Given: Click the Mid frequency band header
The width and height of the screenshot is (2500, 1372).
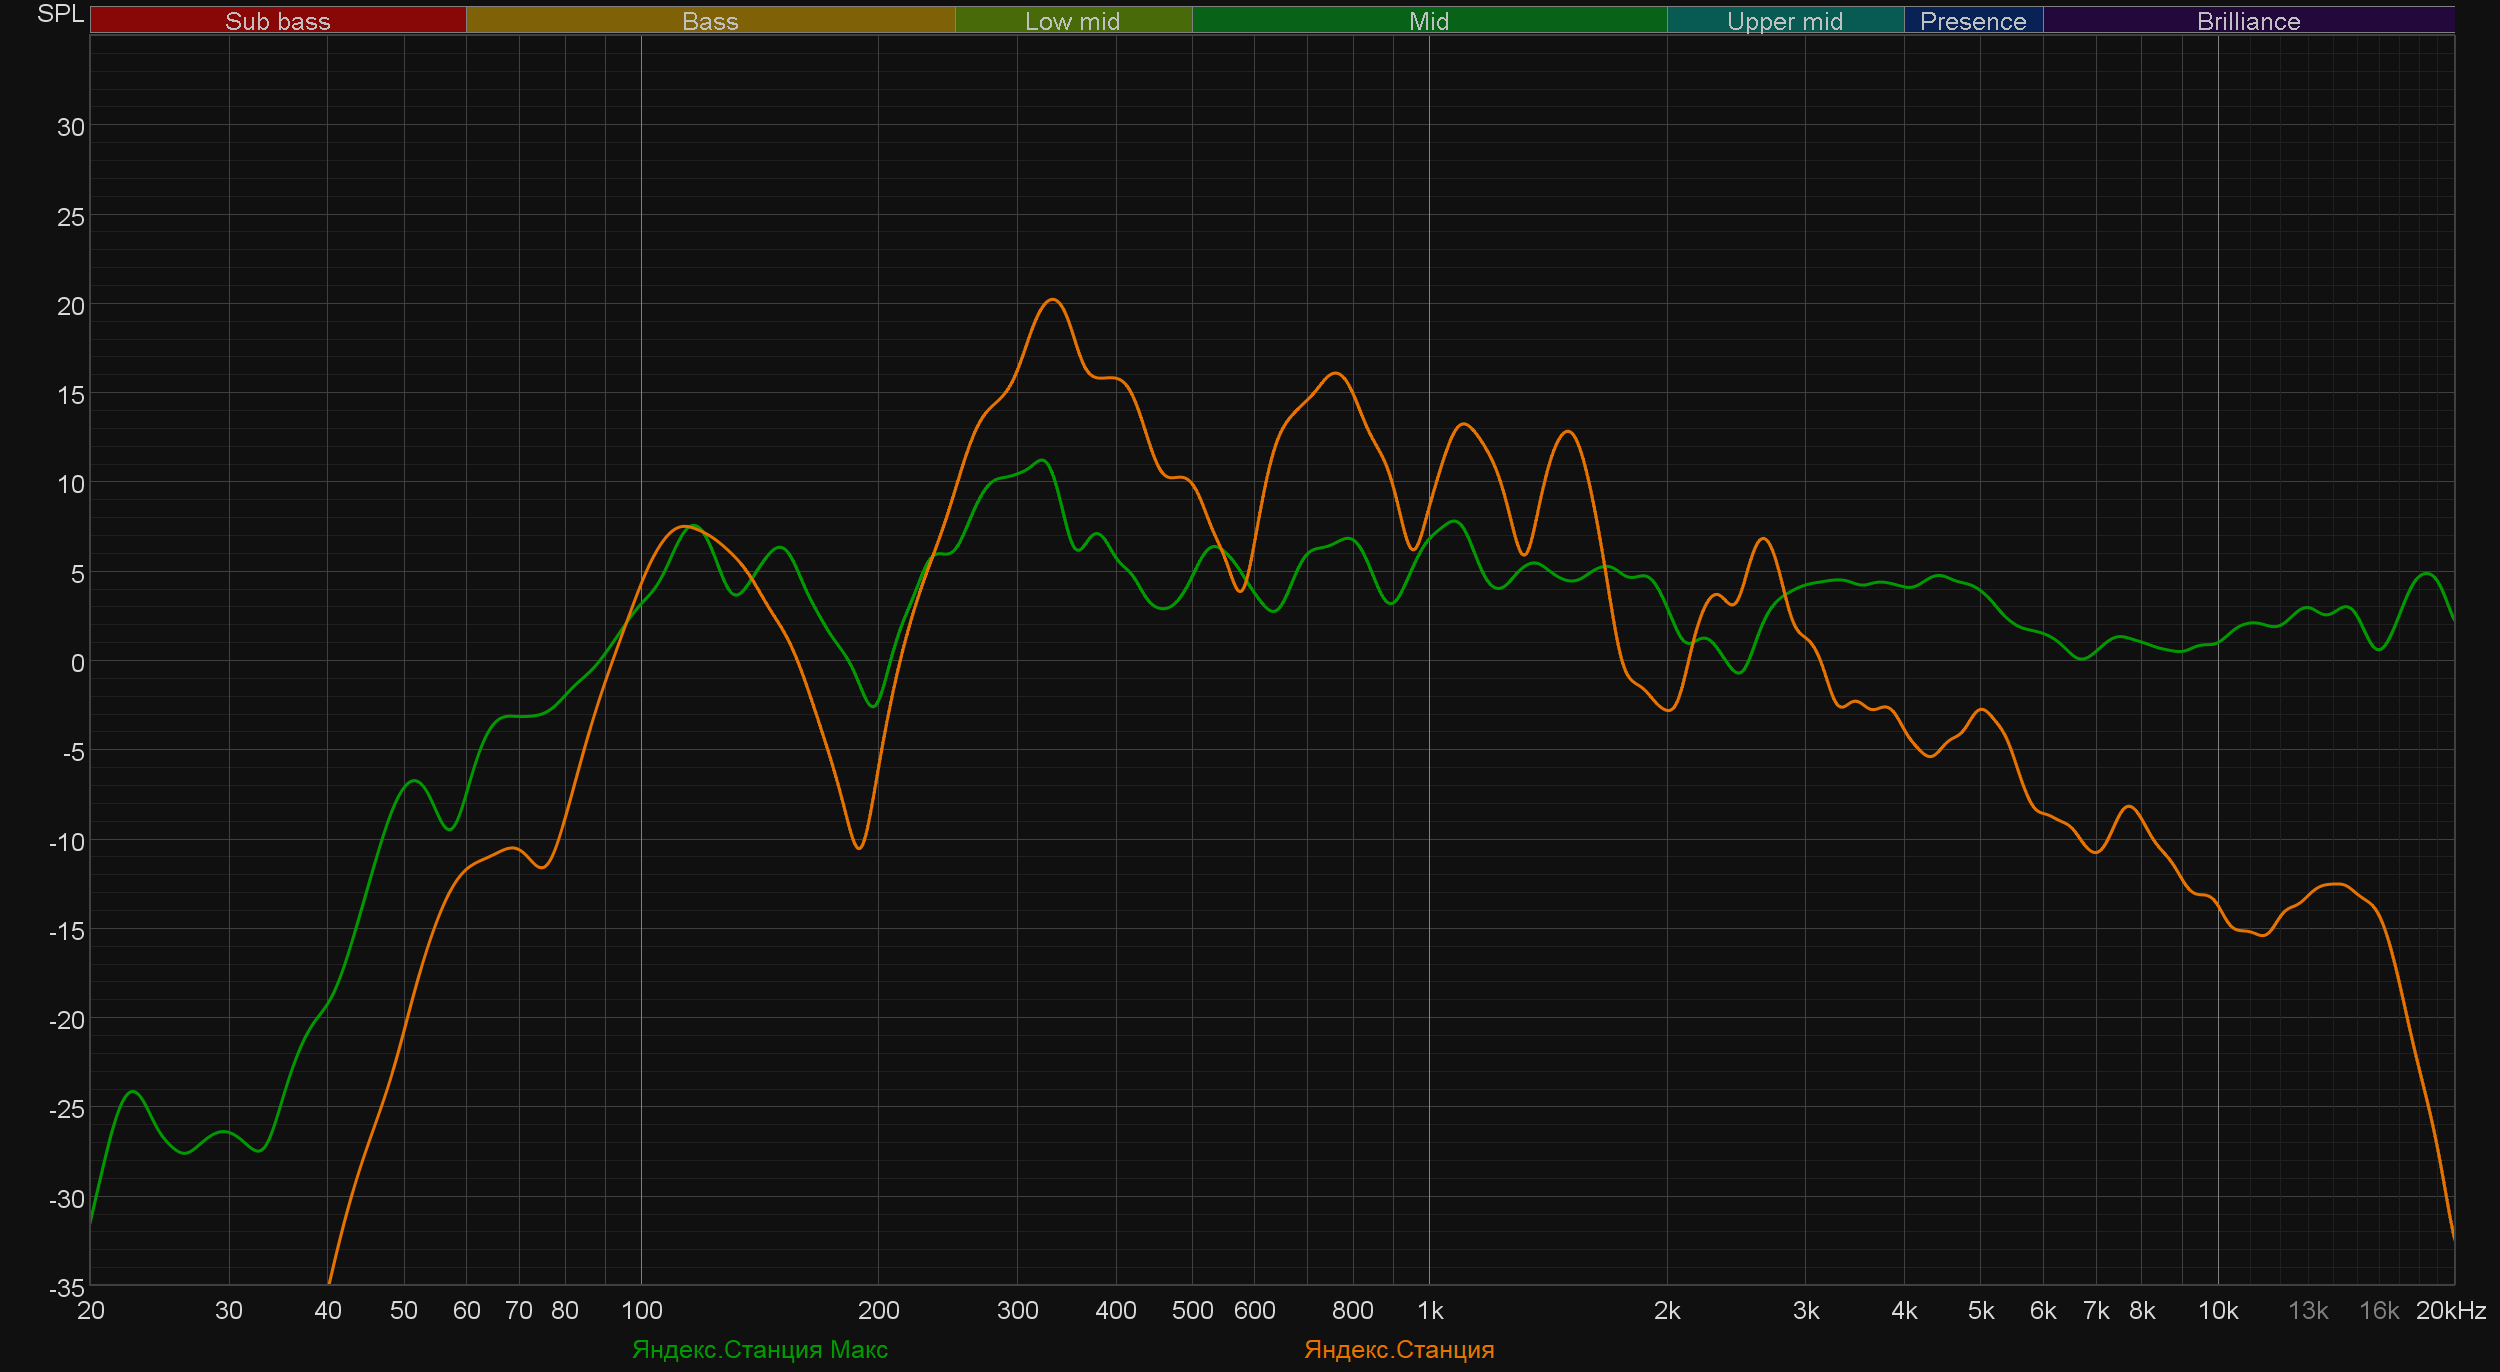Looking at the screenshot, I should pyautogui.click(x=1428, y=21).
